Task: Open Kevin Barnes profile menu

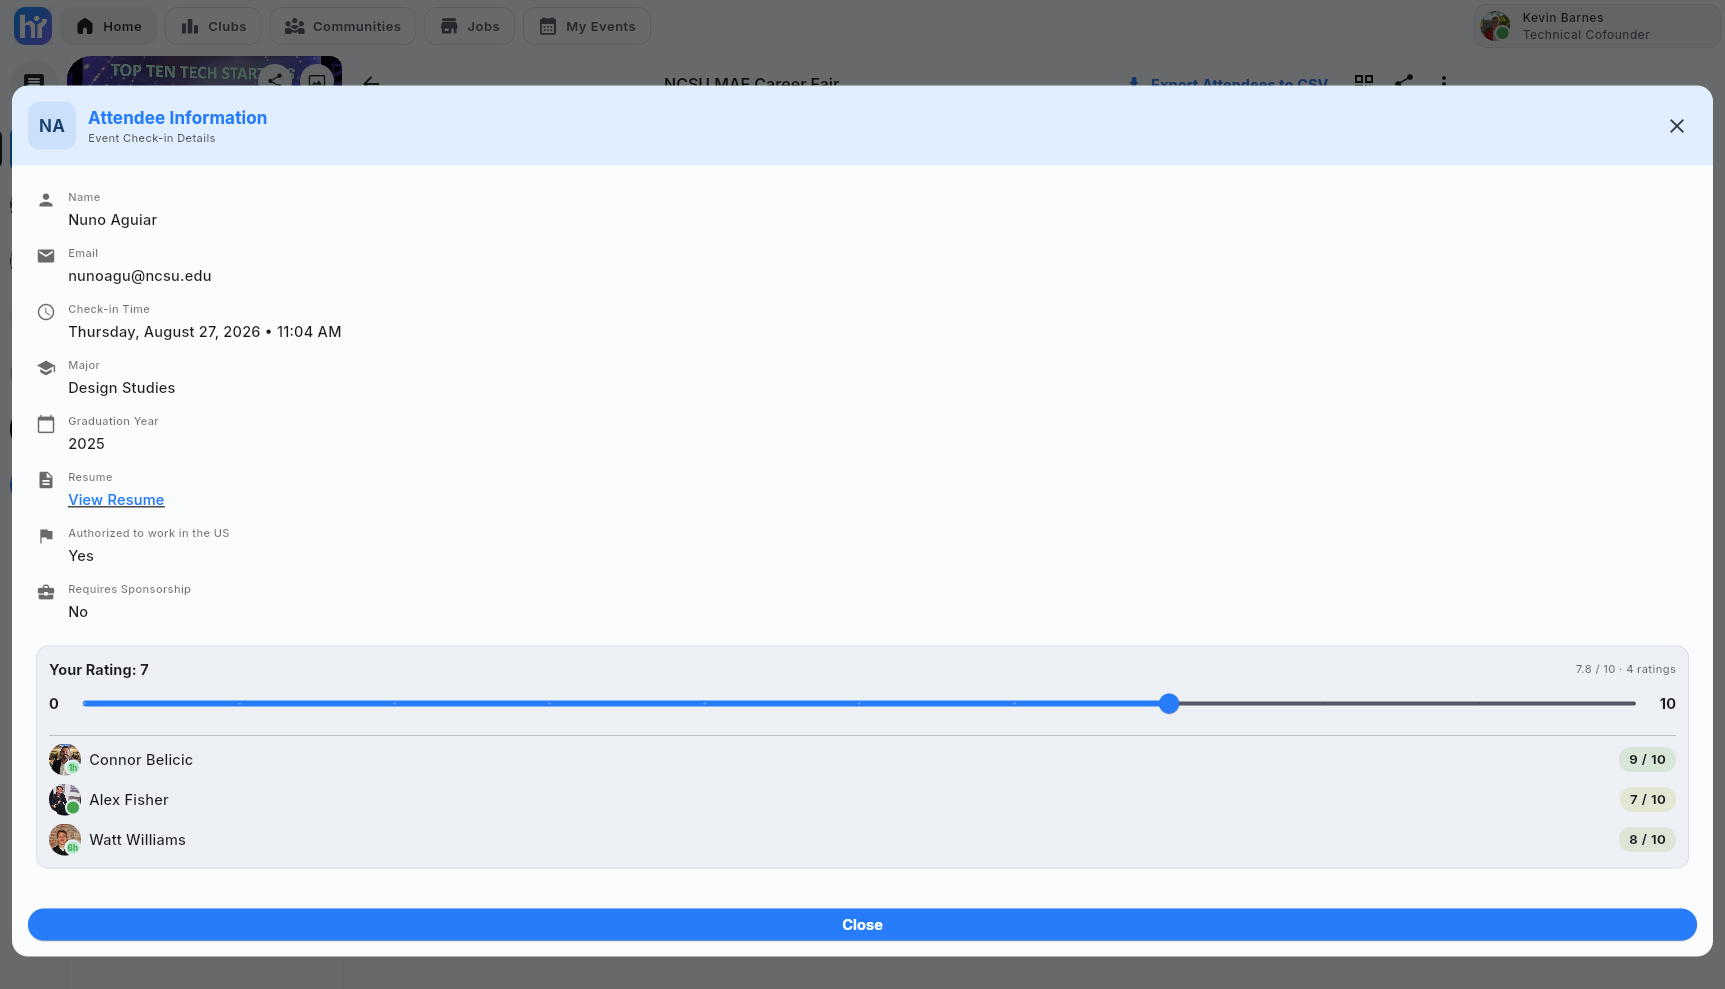Action: [1598, 26]
